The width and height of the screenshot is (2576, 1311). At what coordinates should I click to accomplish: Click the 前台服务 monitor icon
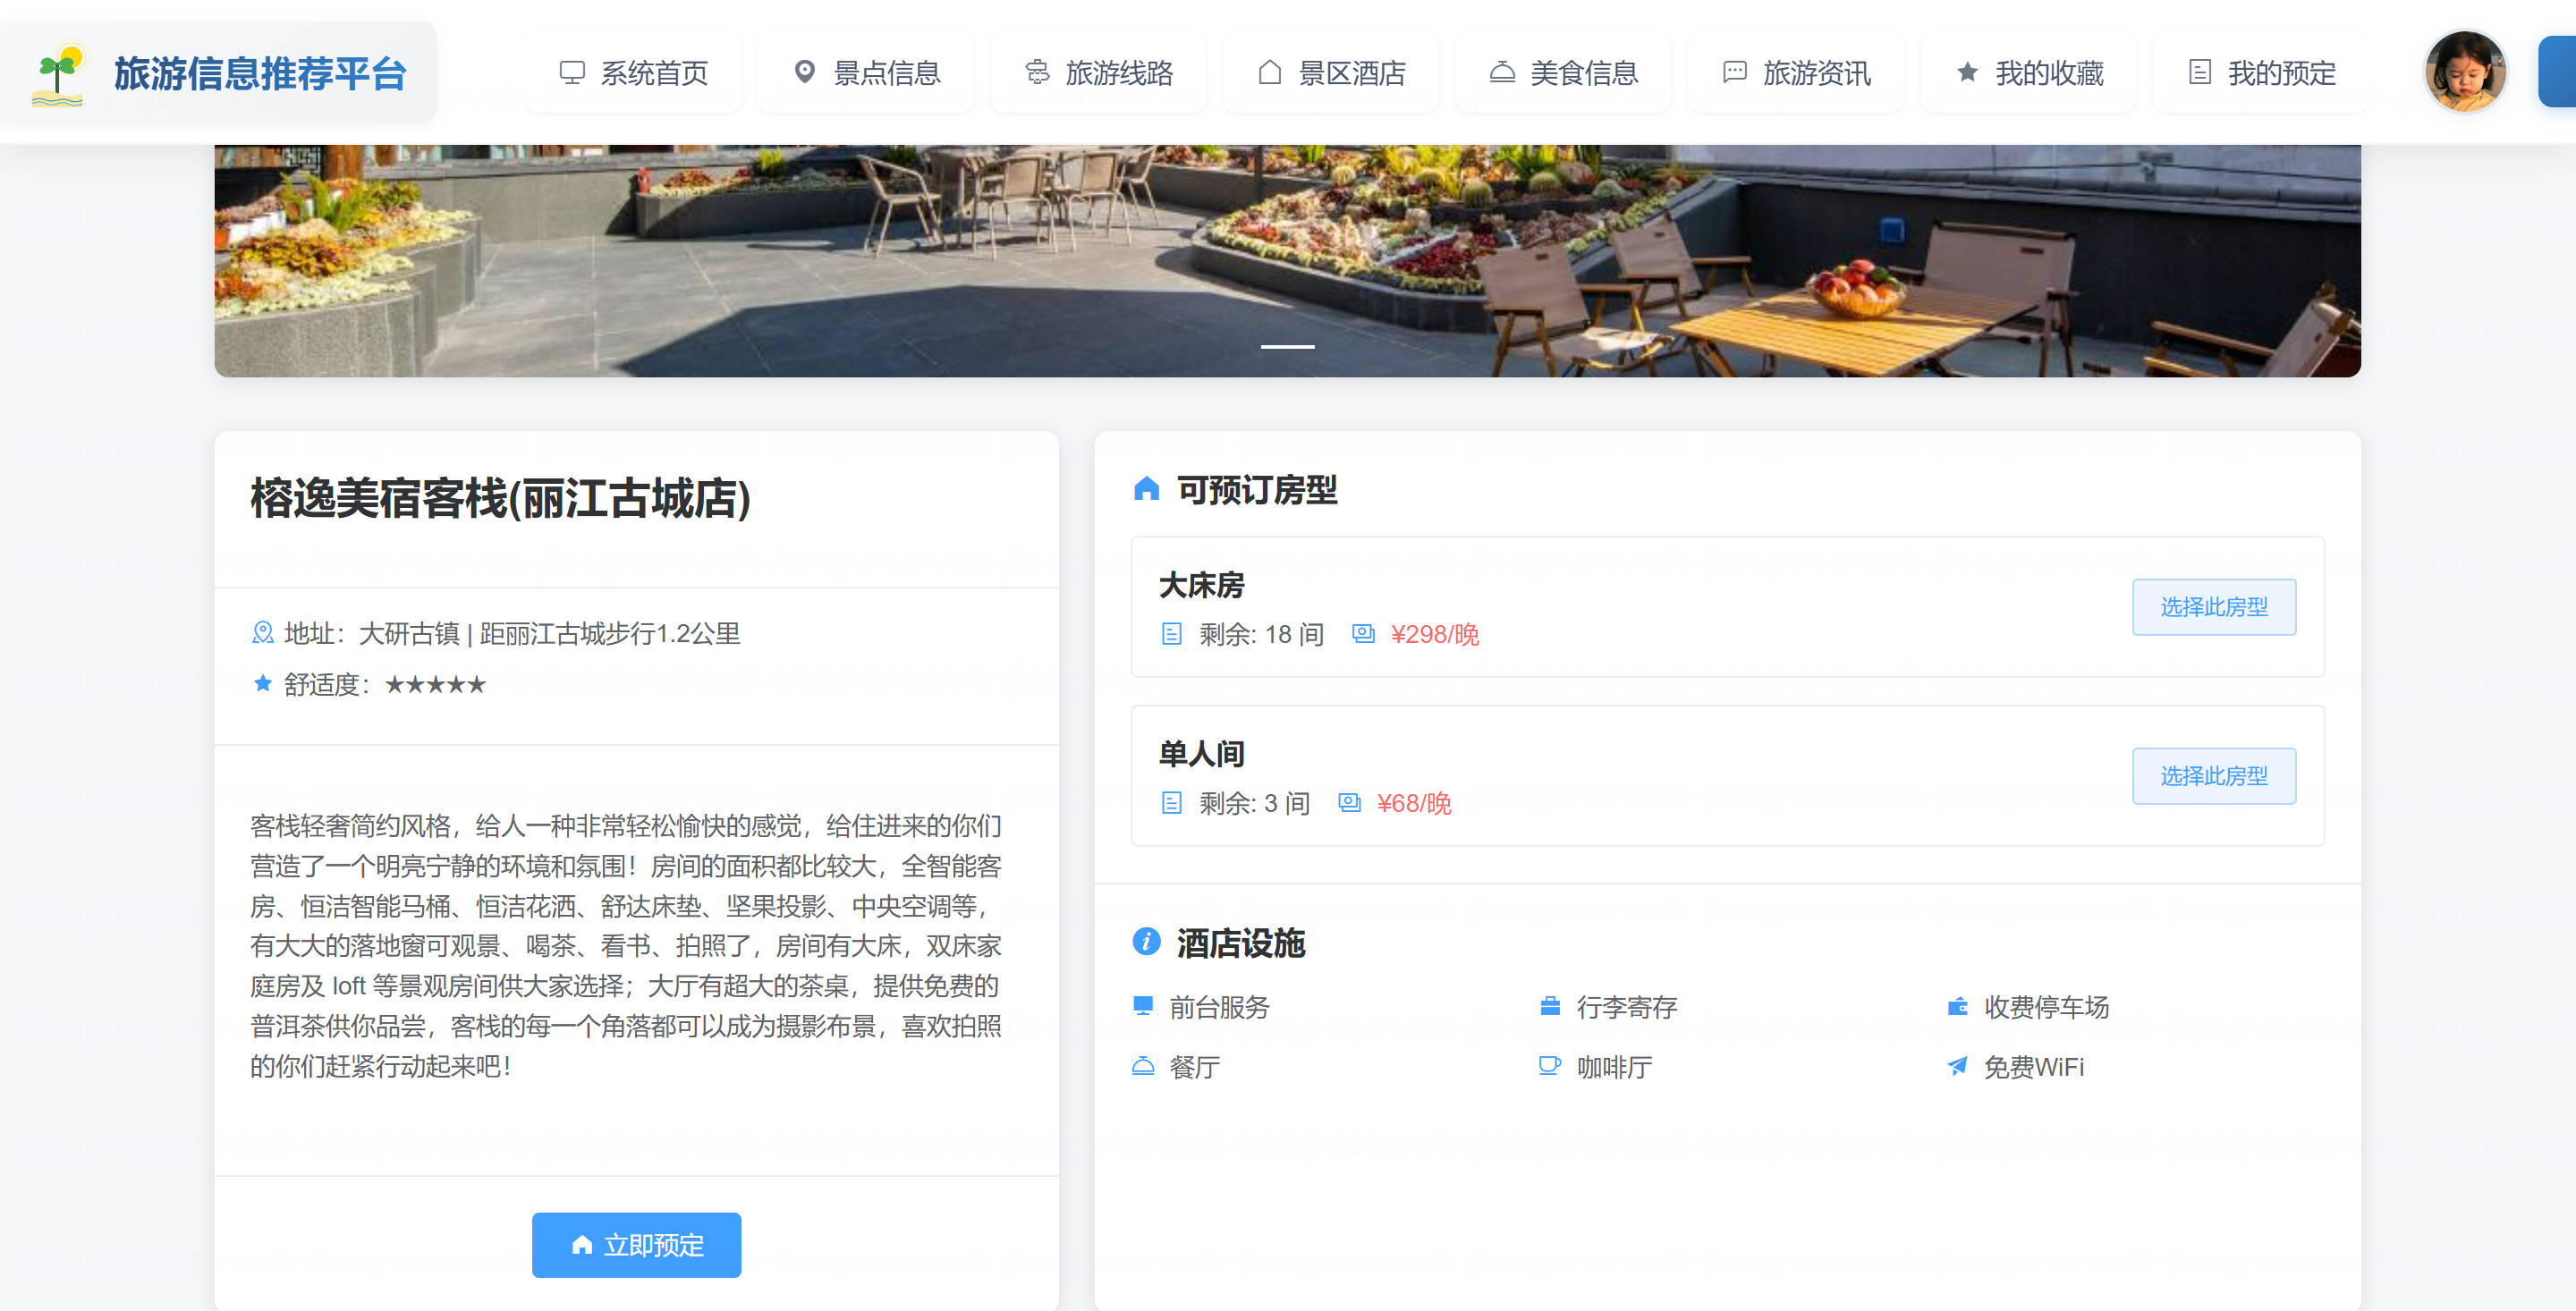1142,1006
